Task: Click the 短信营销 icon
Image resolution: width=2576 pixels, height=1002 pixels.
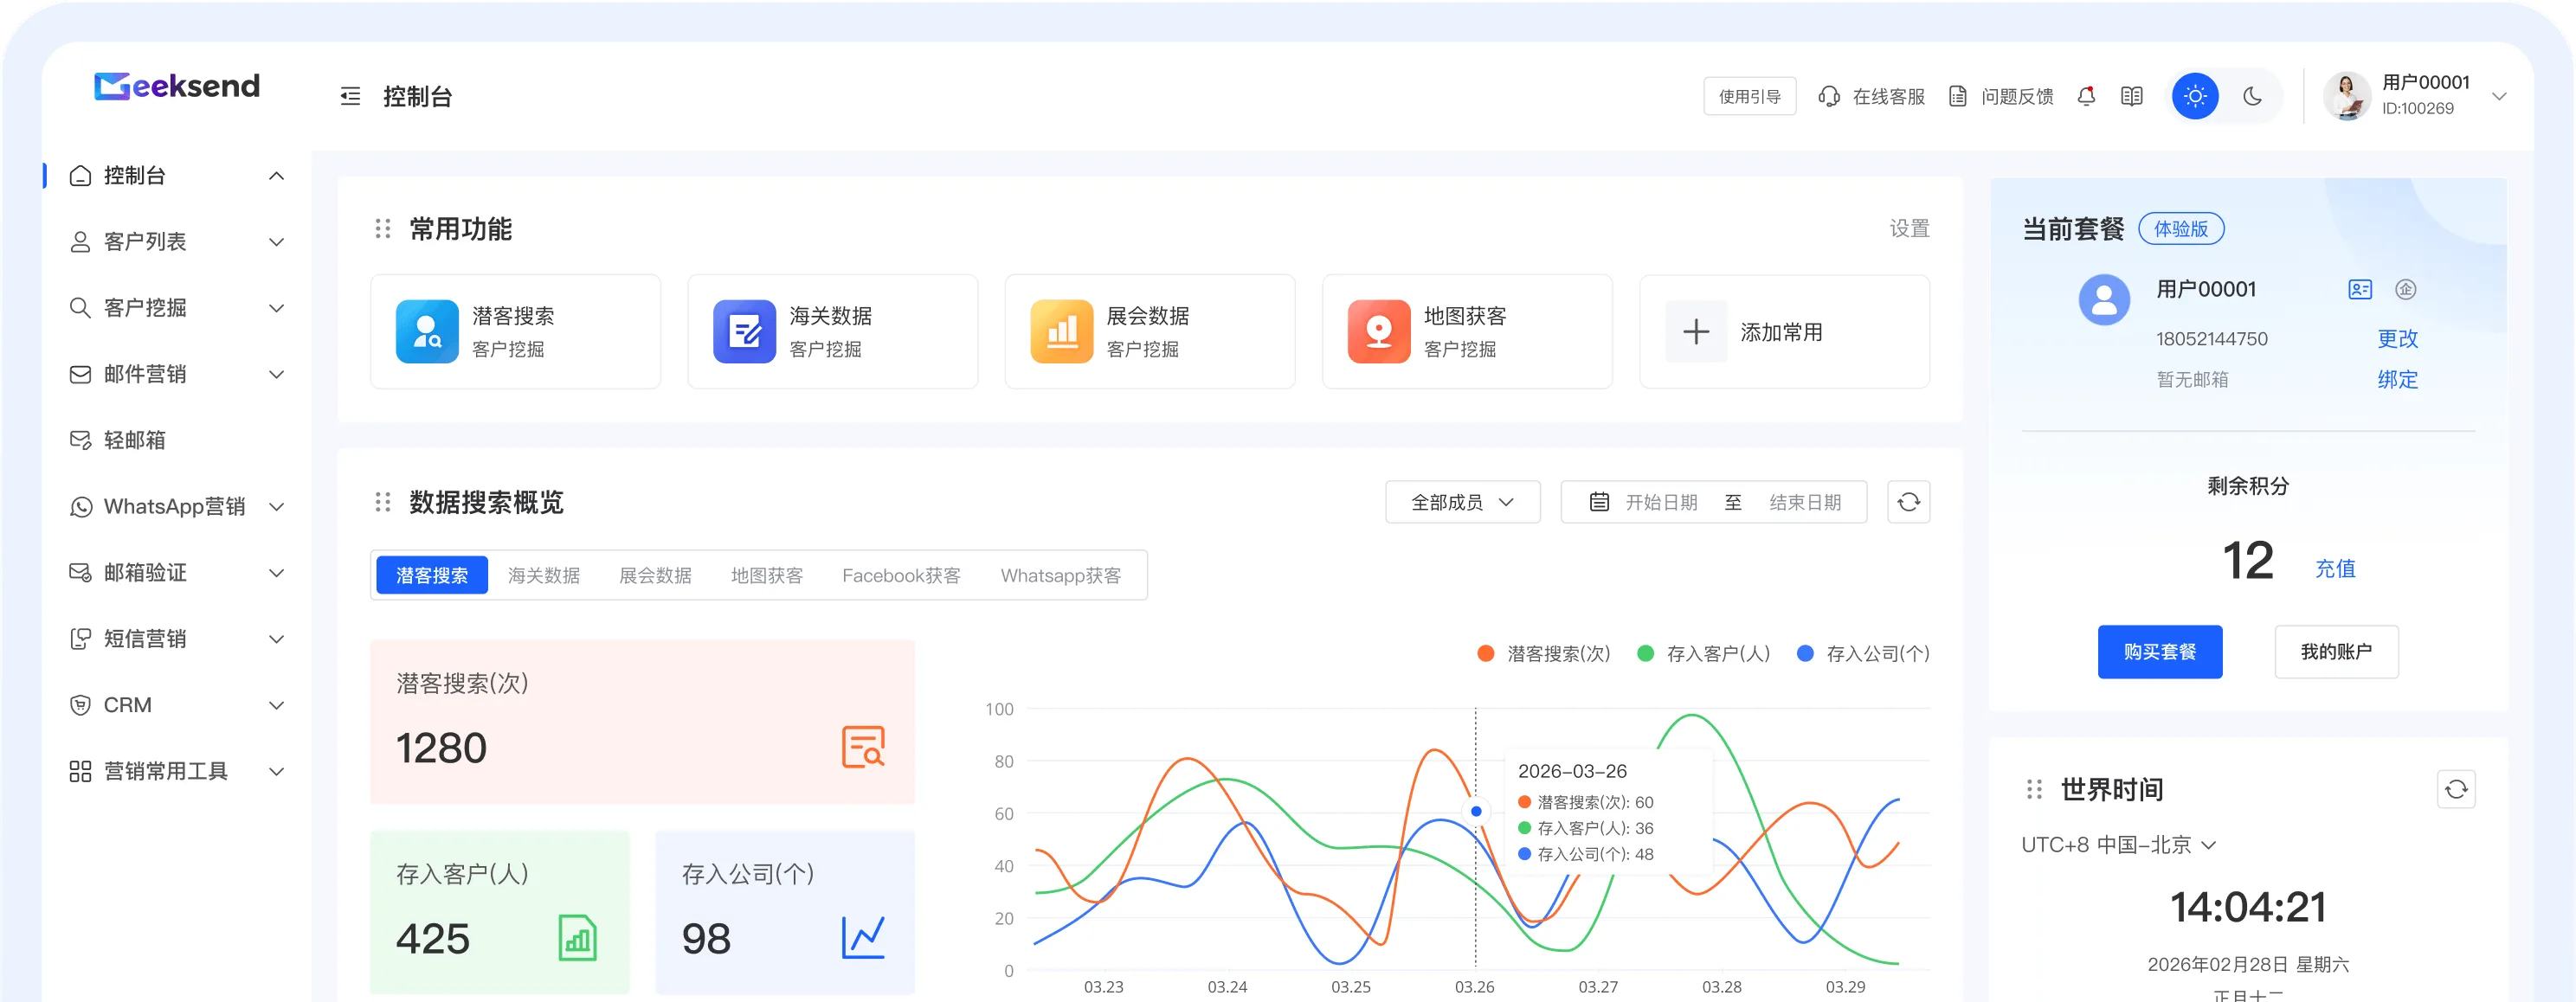Action: coord(80,639)
